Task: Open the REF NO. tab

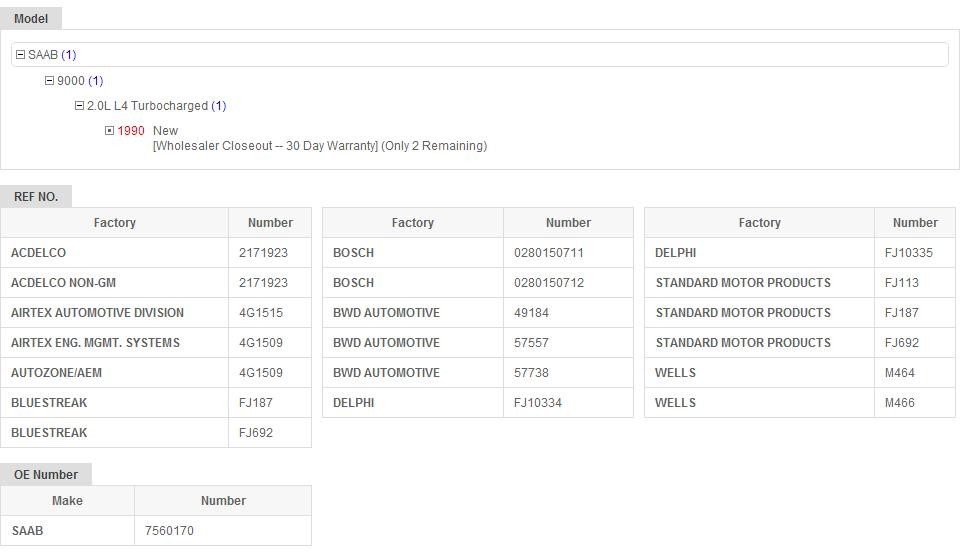Action: [36, 197]
